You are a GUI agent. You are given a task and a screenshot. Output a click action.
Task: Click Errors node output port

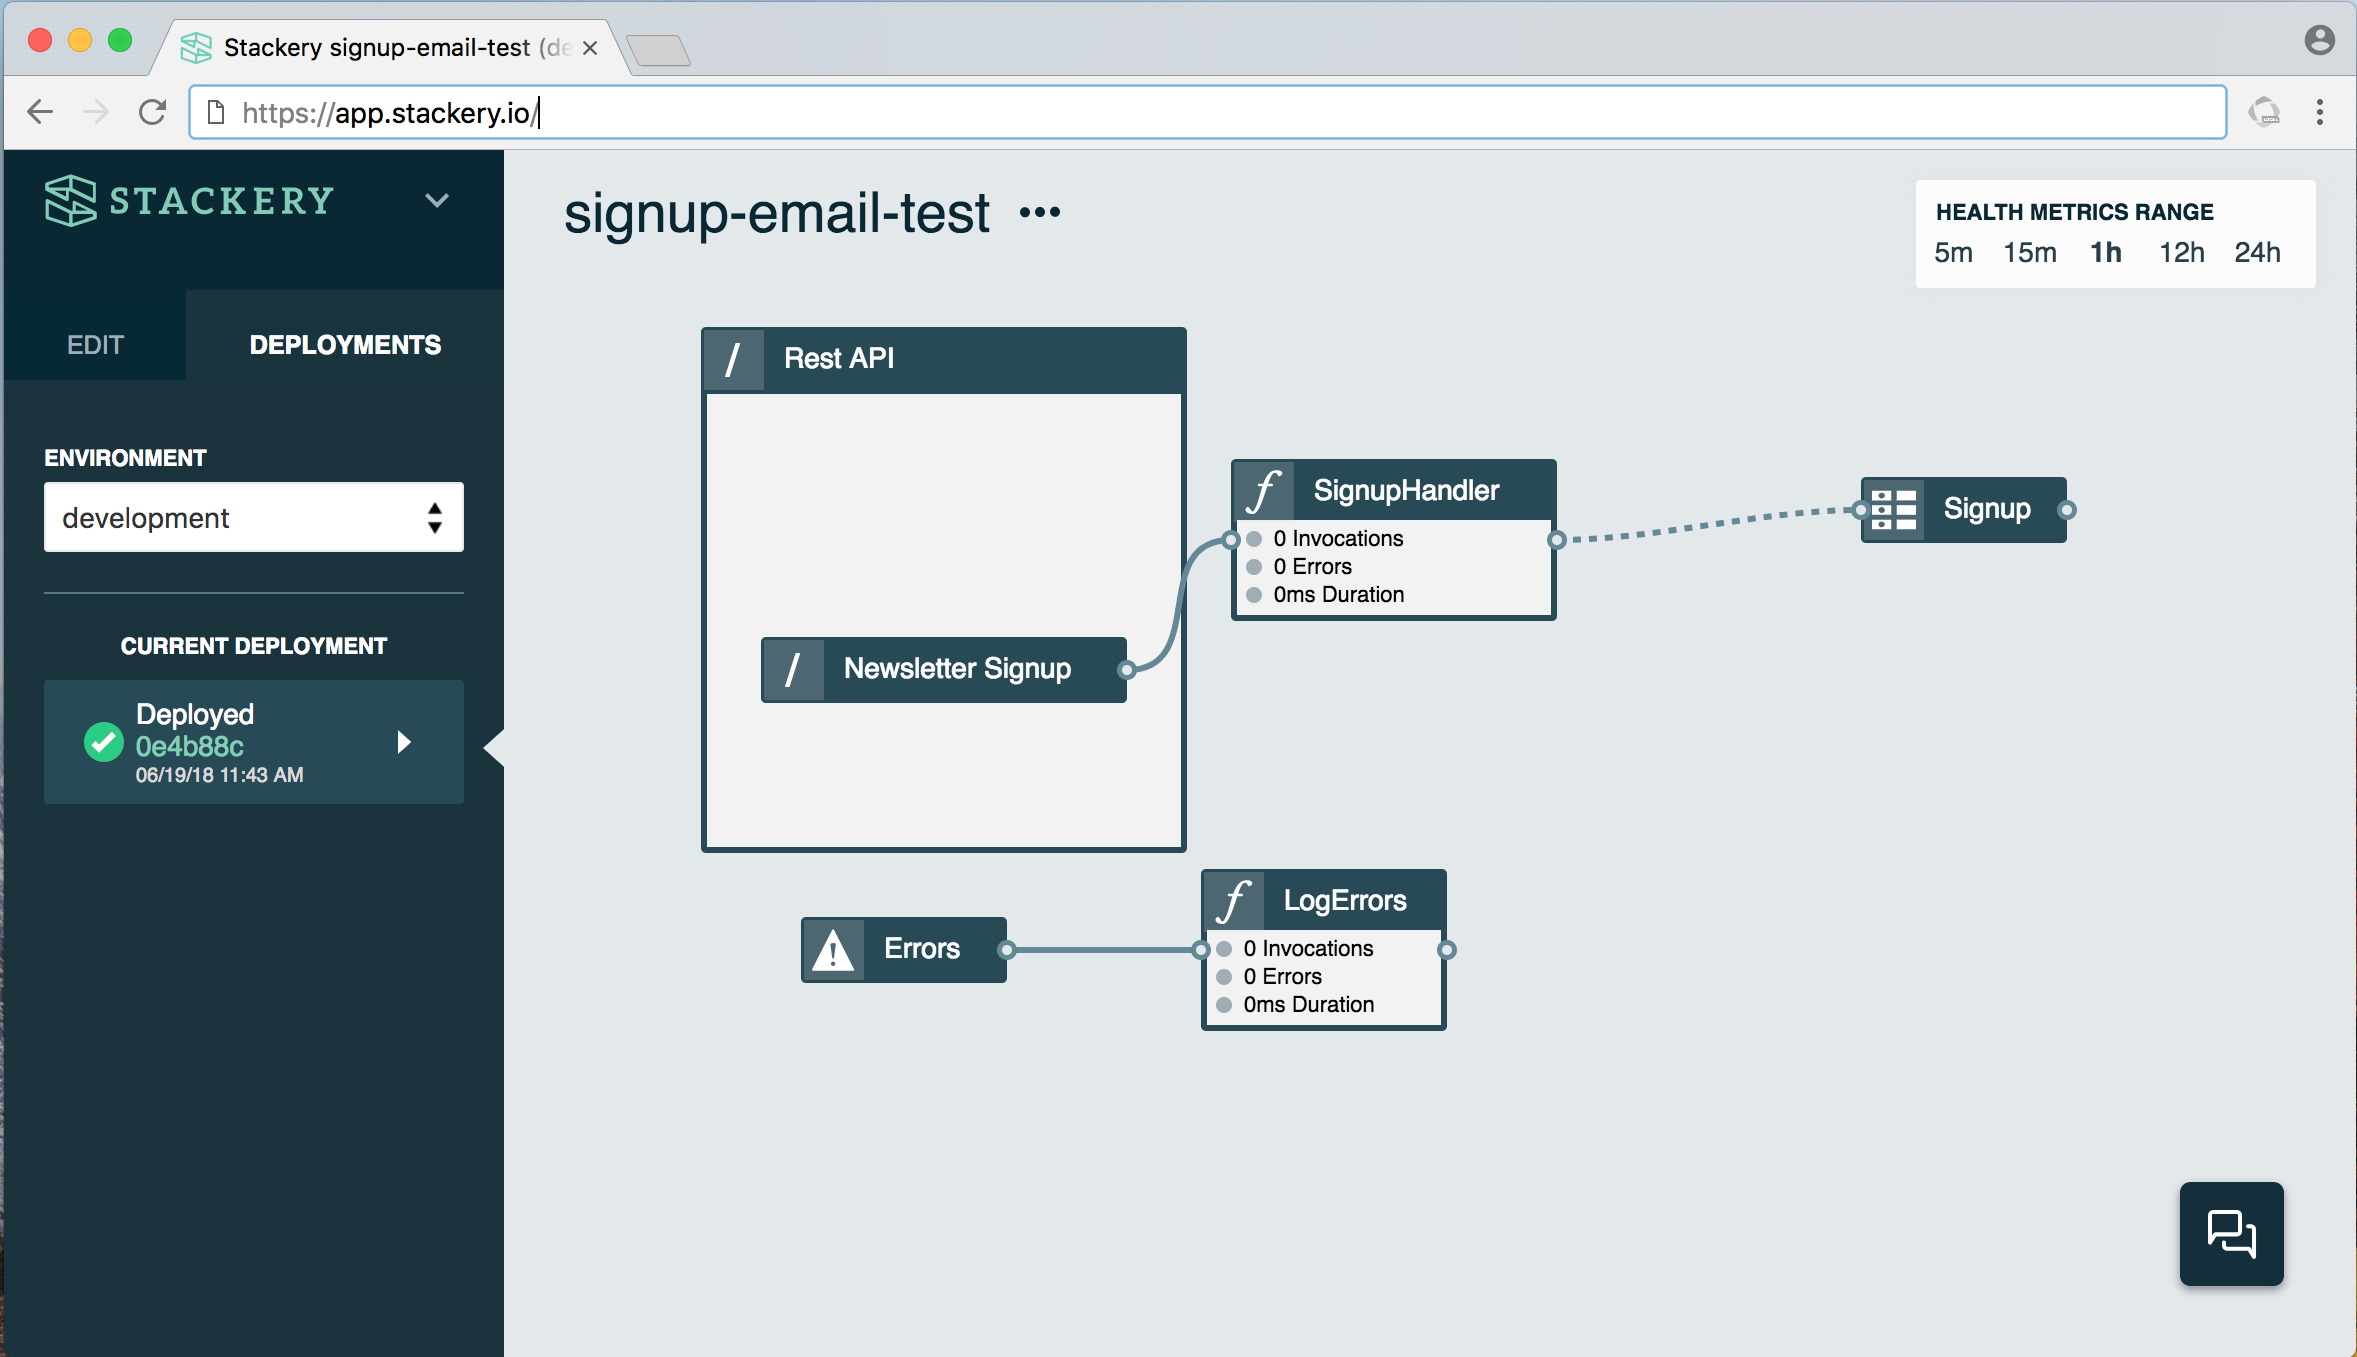pyautogui.click(x=1007, y=950)
